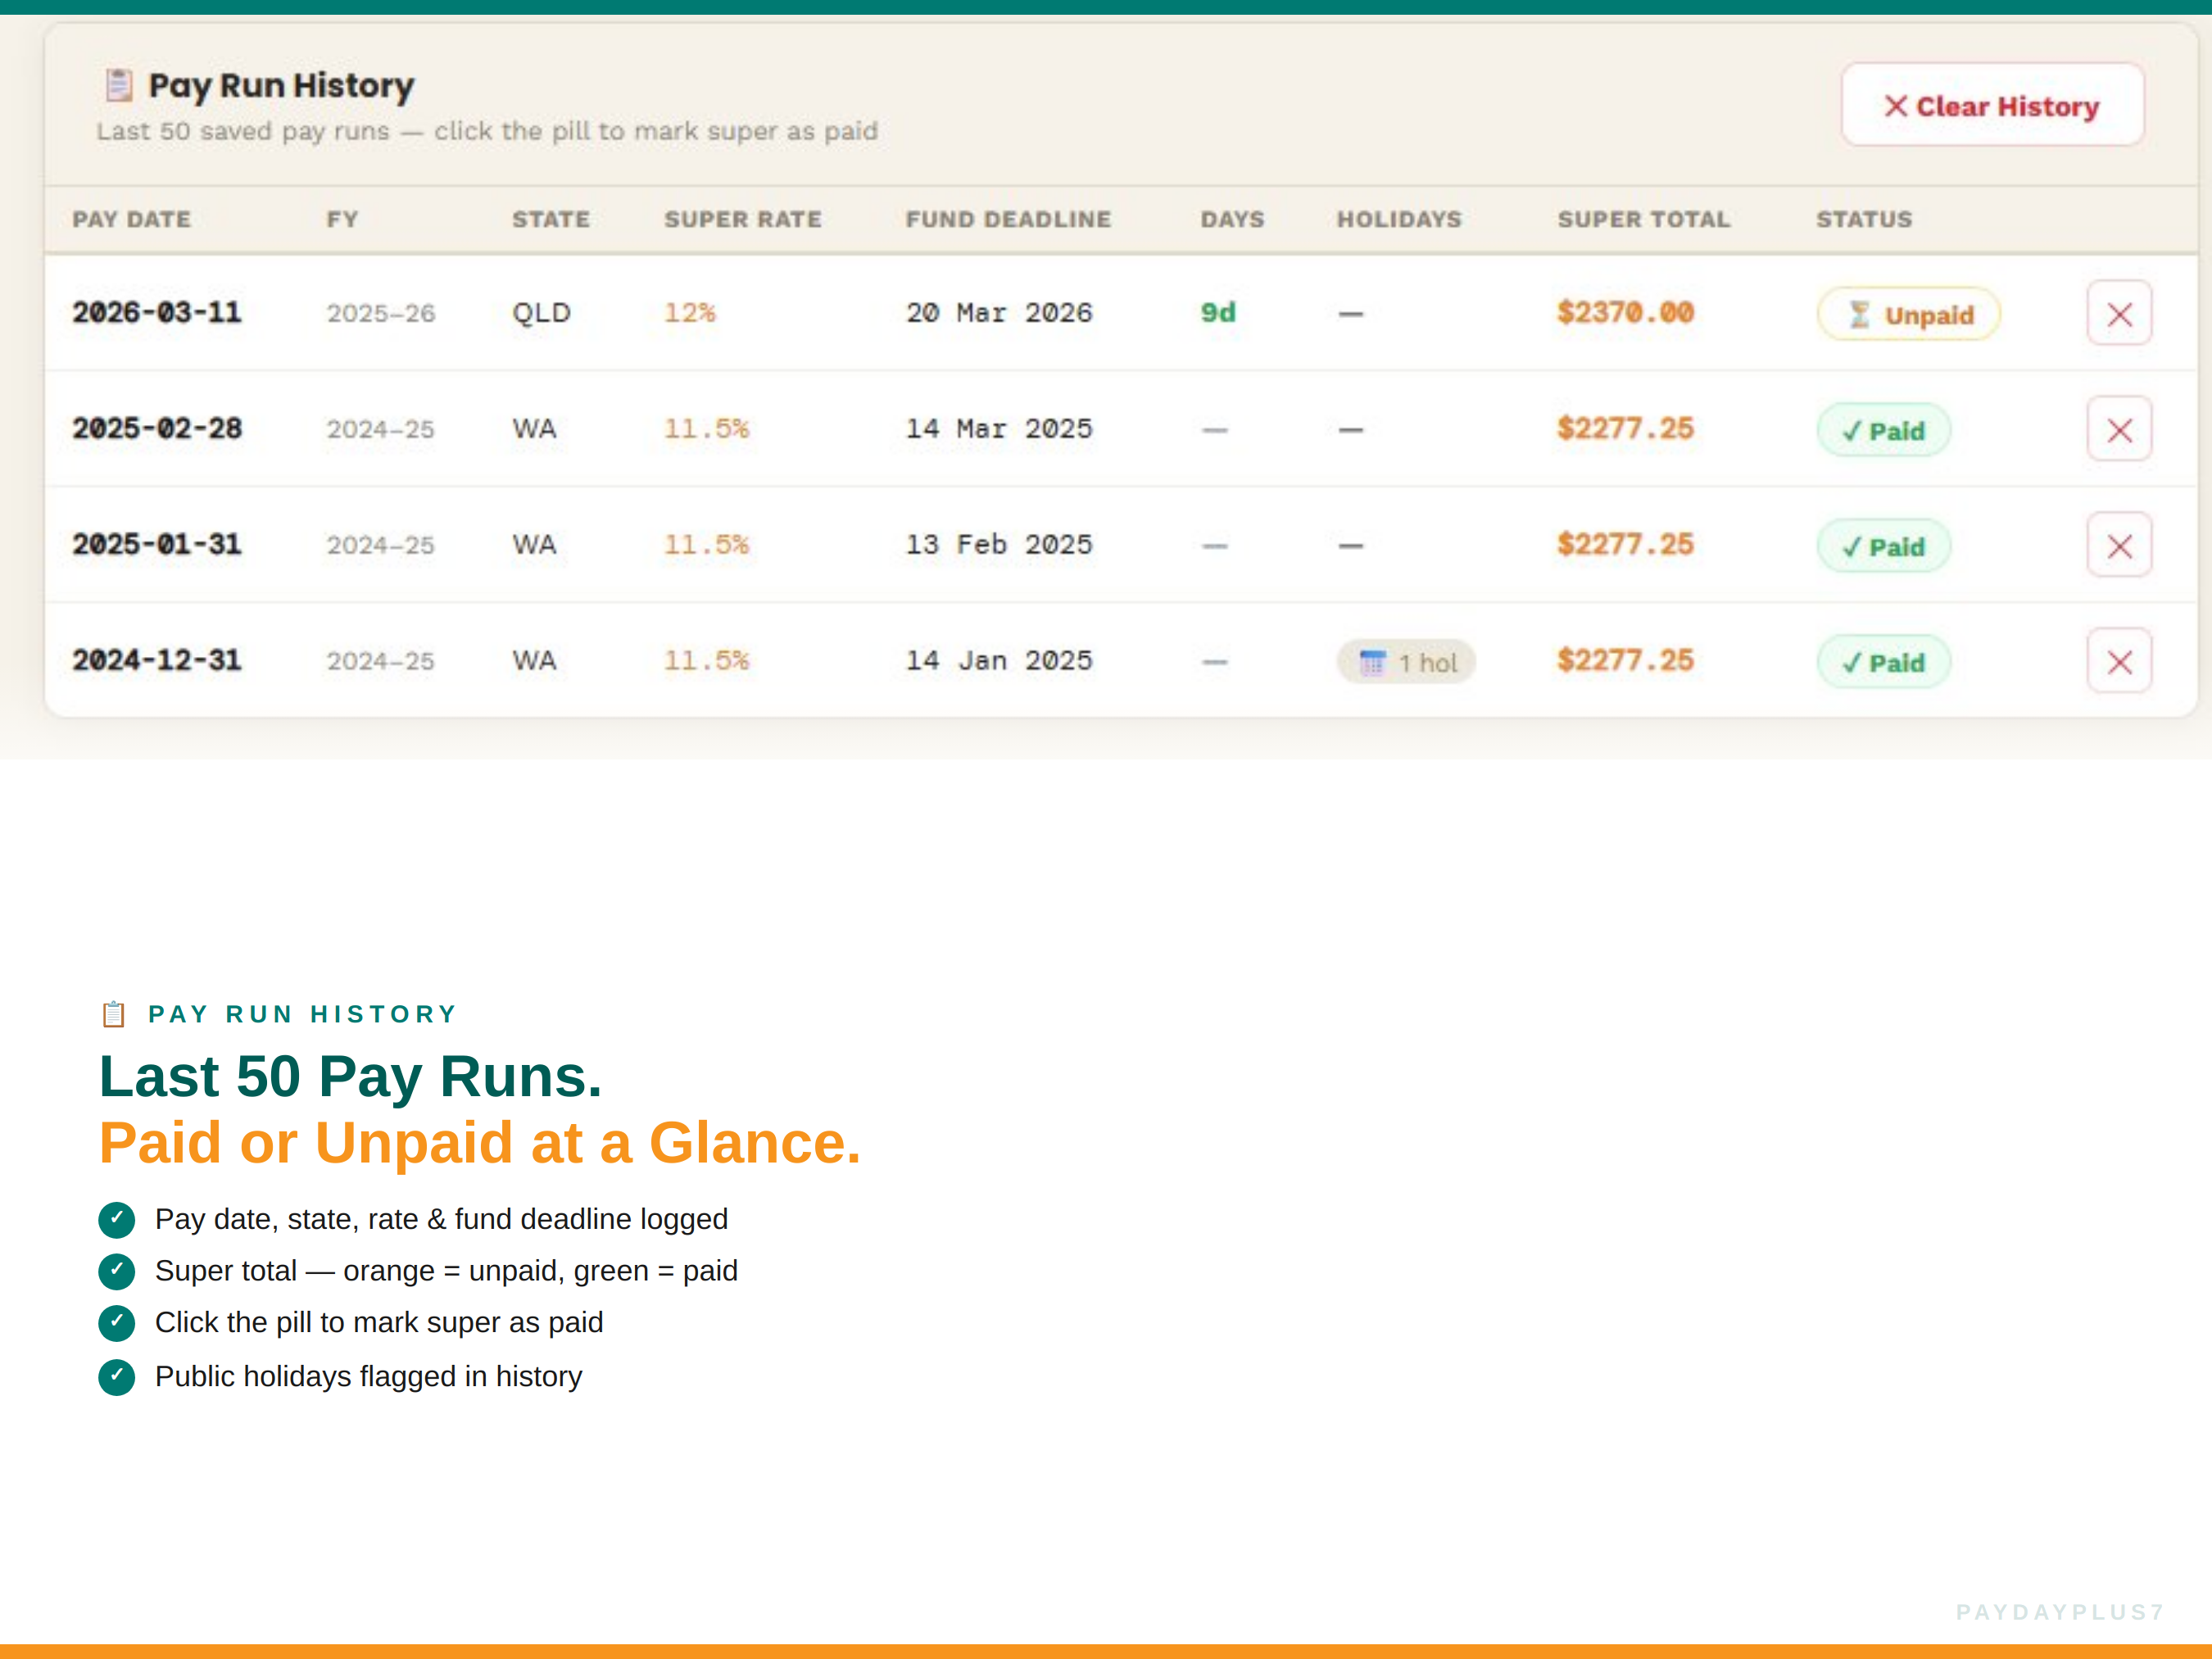The height and width of the screenshot is (1659, 2212).
Task: Click the red X icon inside Clear History
Action: pyautogui.click(x=1896, y=105)
